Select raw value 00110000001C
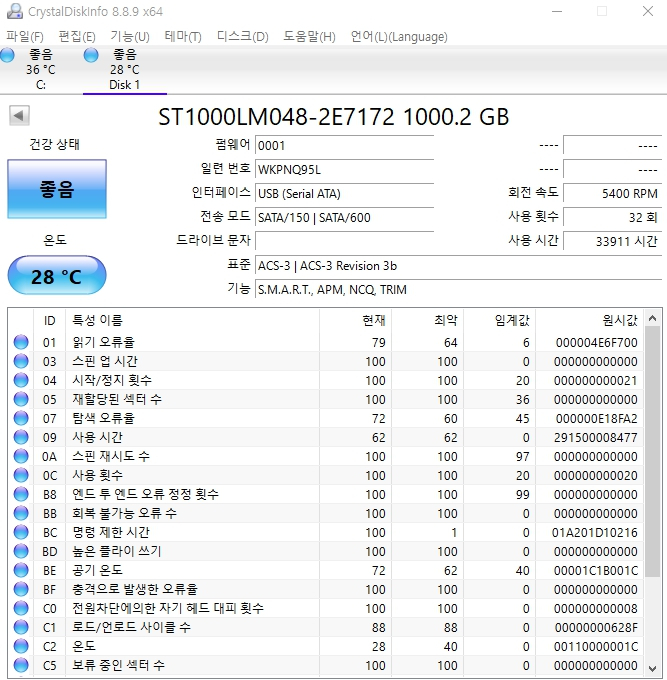Screen dimensions: 667x680 tap(595, 647)
